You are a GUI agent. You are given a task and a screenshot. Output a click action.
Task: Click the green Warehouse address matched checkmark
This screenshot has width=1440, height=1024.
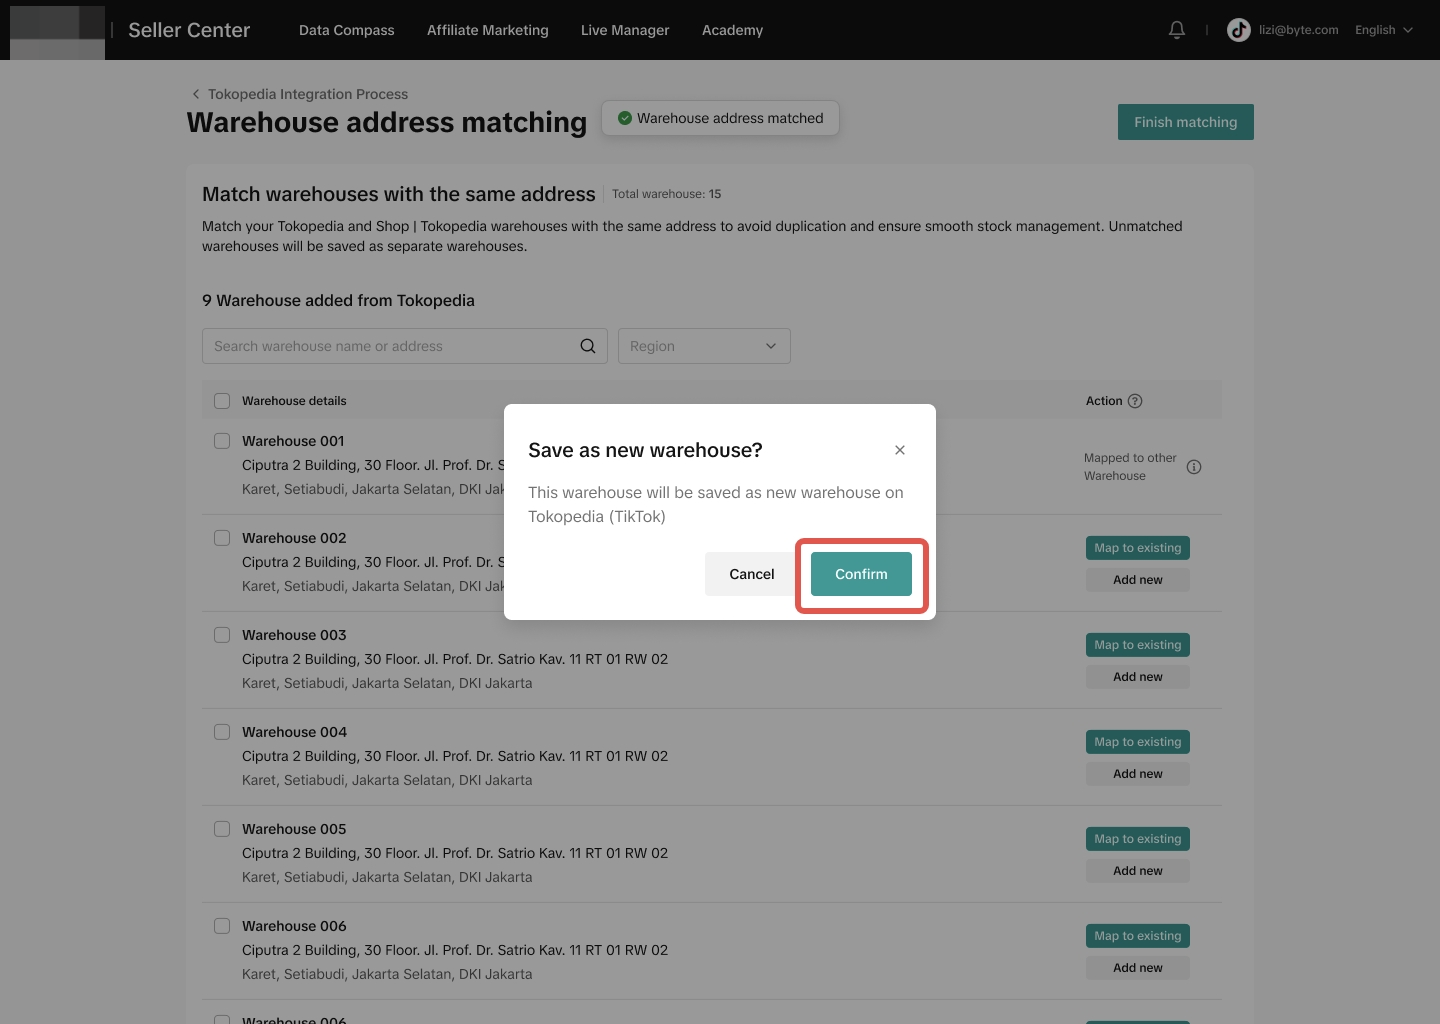(x=625, y=118)
